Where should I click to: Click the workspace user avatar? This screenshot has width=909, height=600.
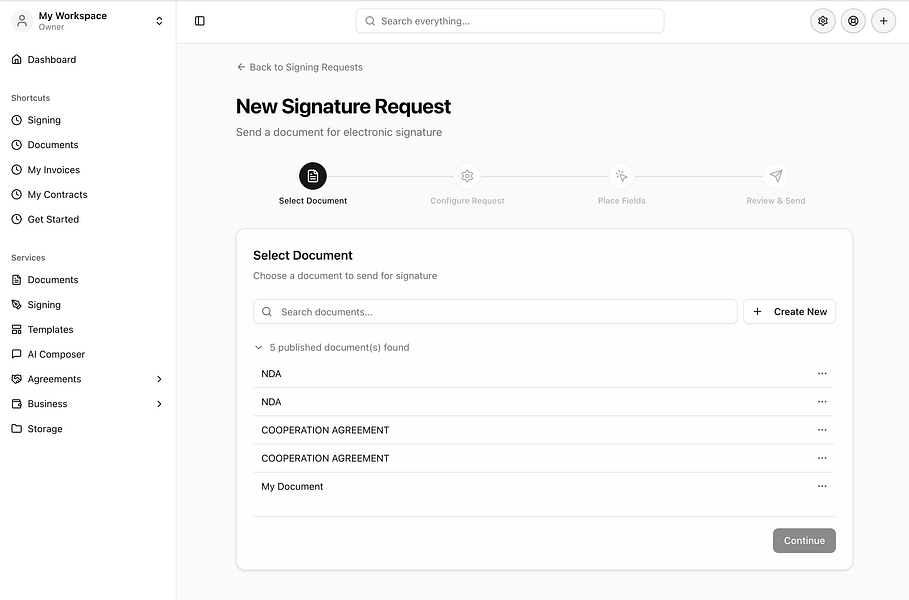[x=22, y=21]
